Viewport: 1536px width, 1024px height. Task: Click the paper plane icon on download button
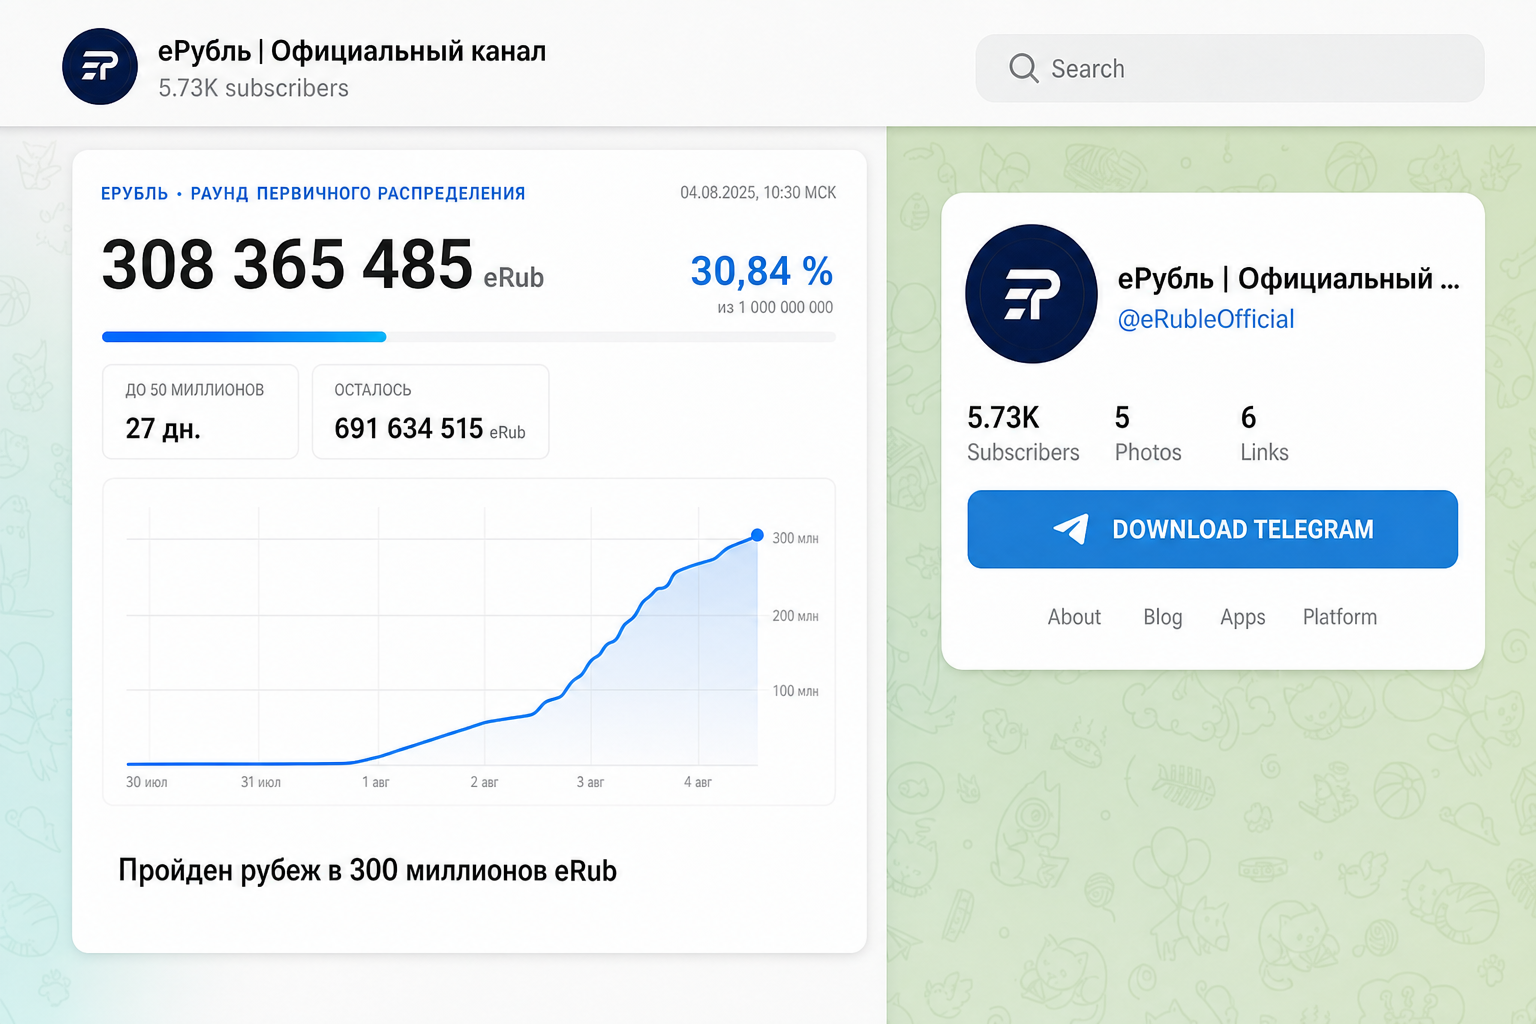point(1071,529)
